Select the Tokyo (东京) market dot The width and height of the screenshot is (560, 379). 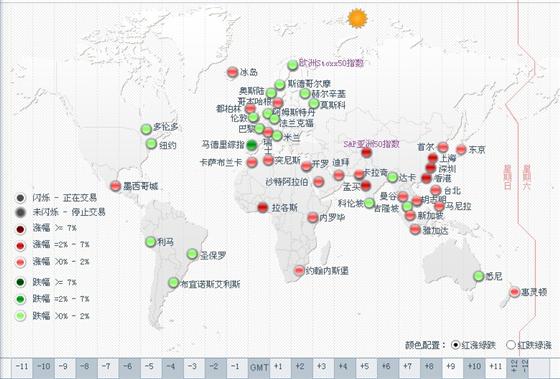click(461, 149)
